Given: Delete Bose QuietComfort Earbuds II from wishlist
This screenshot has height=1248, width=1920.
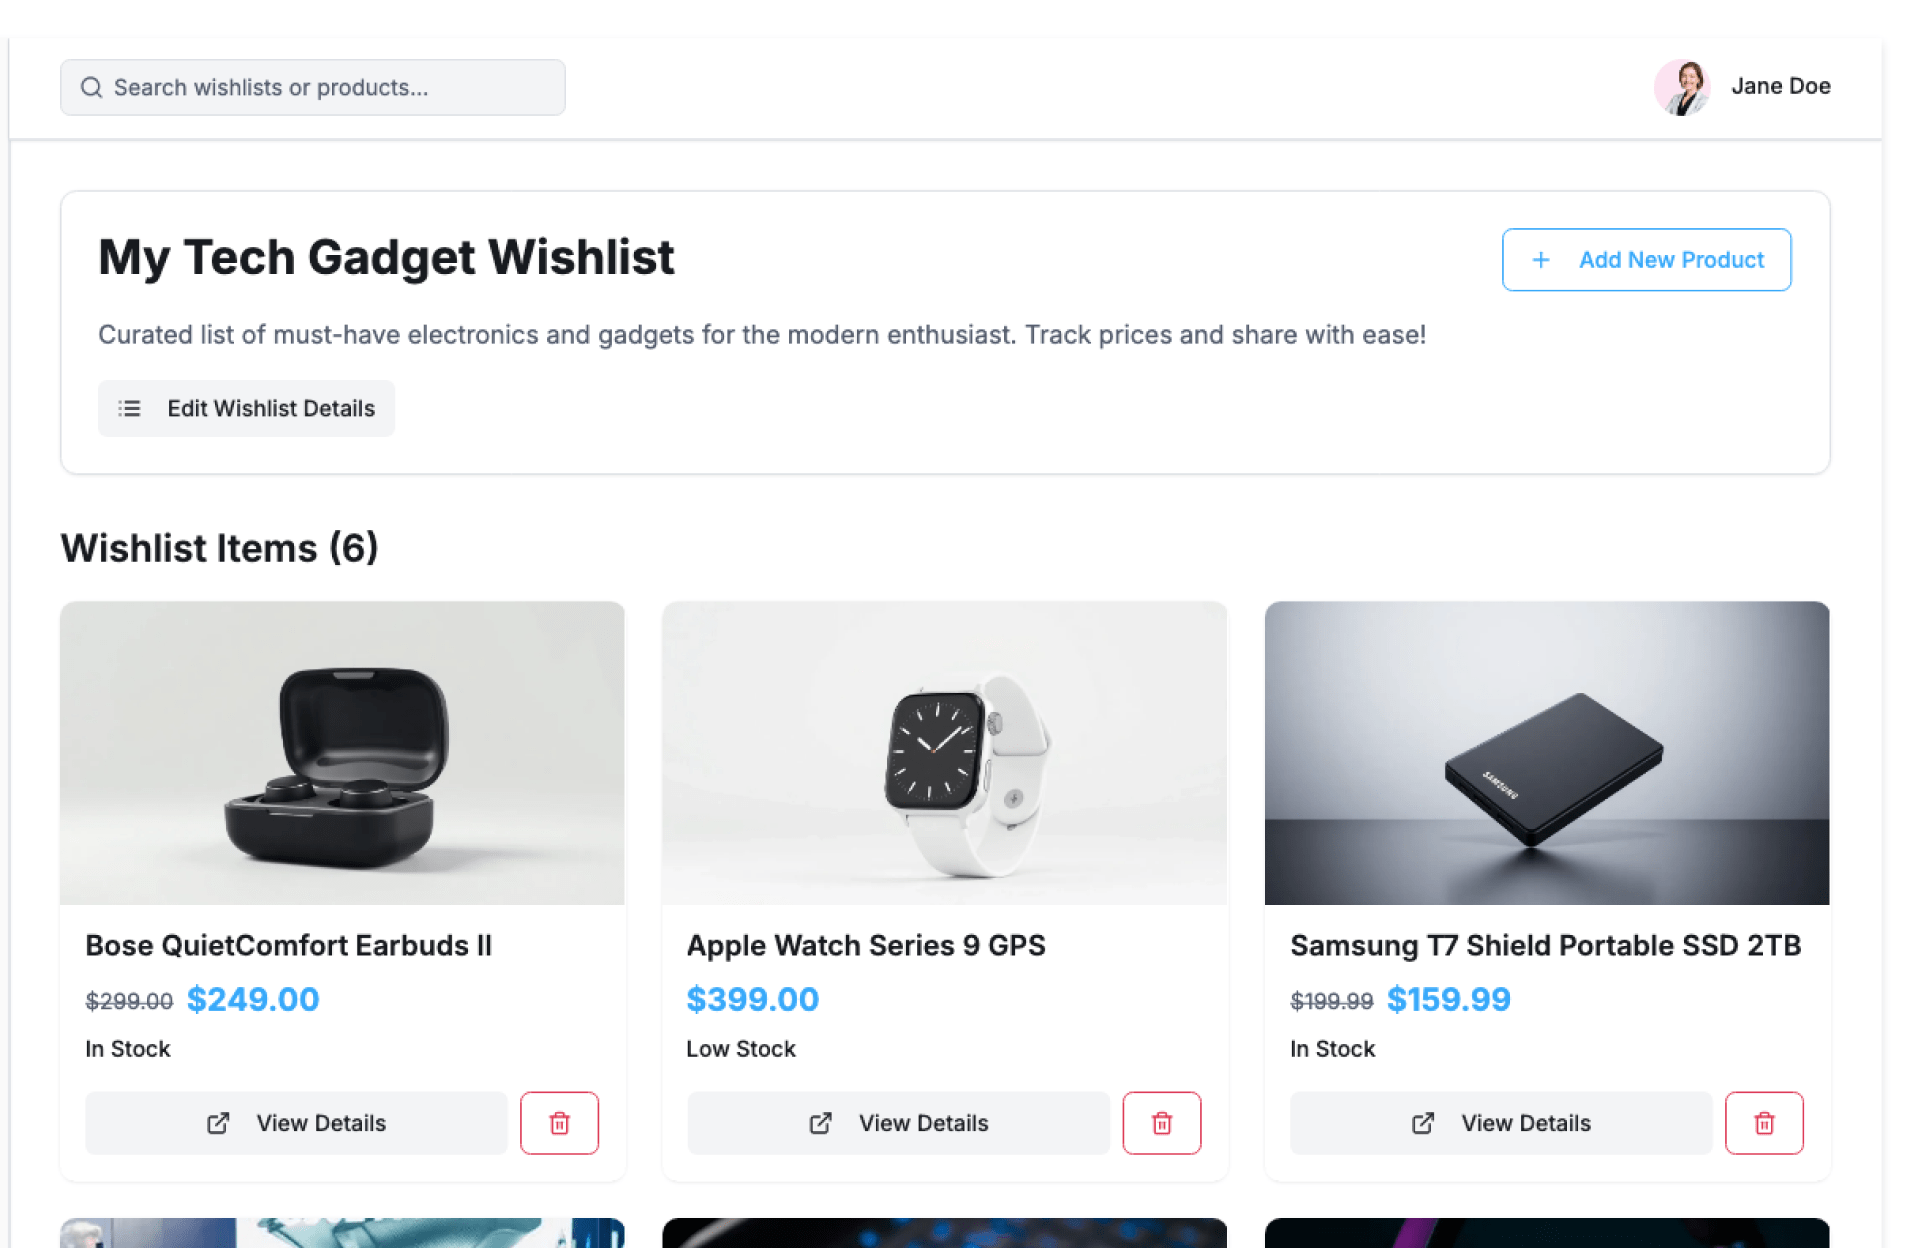Looking at the screenshot, I should coord(559,1123).
